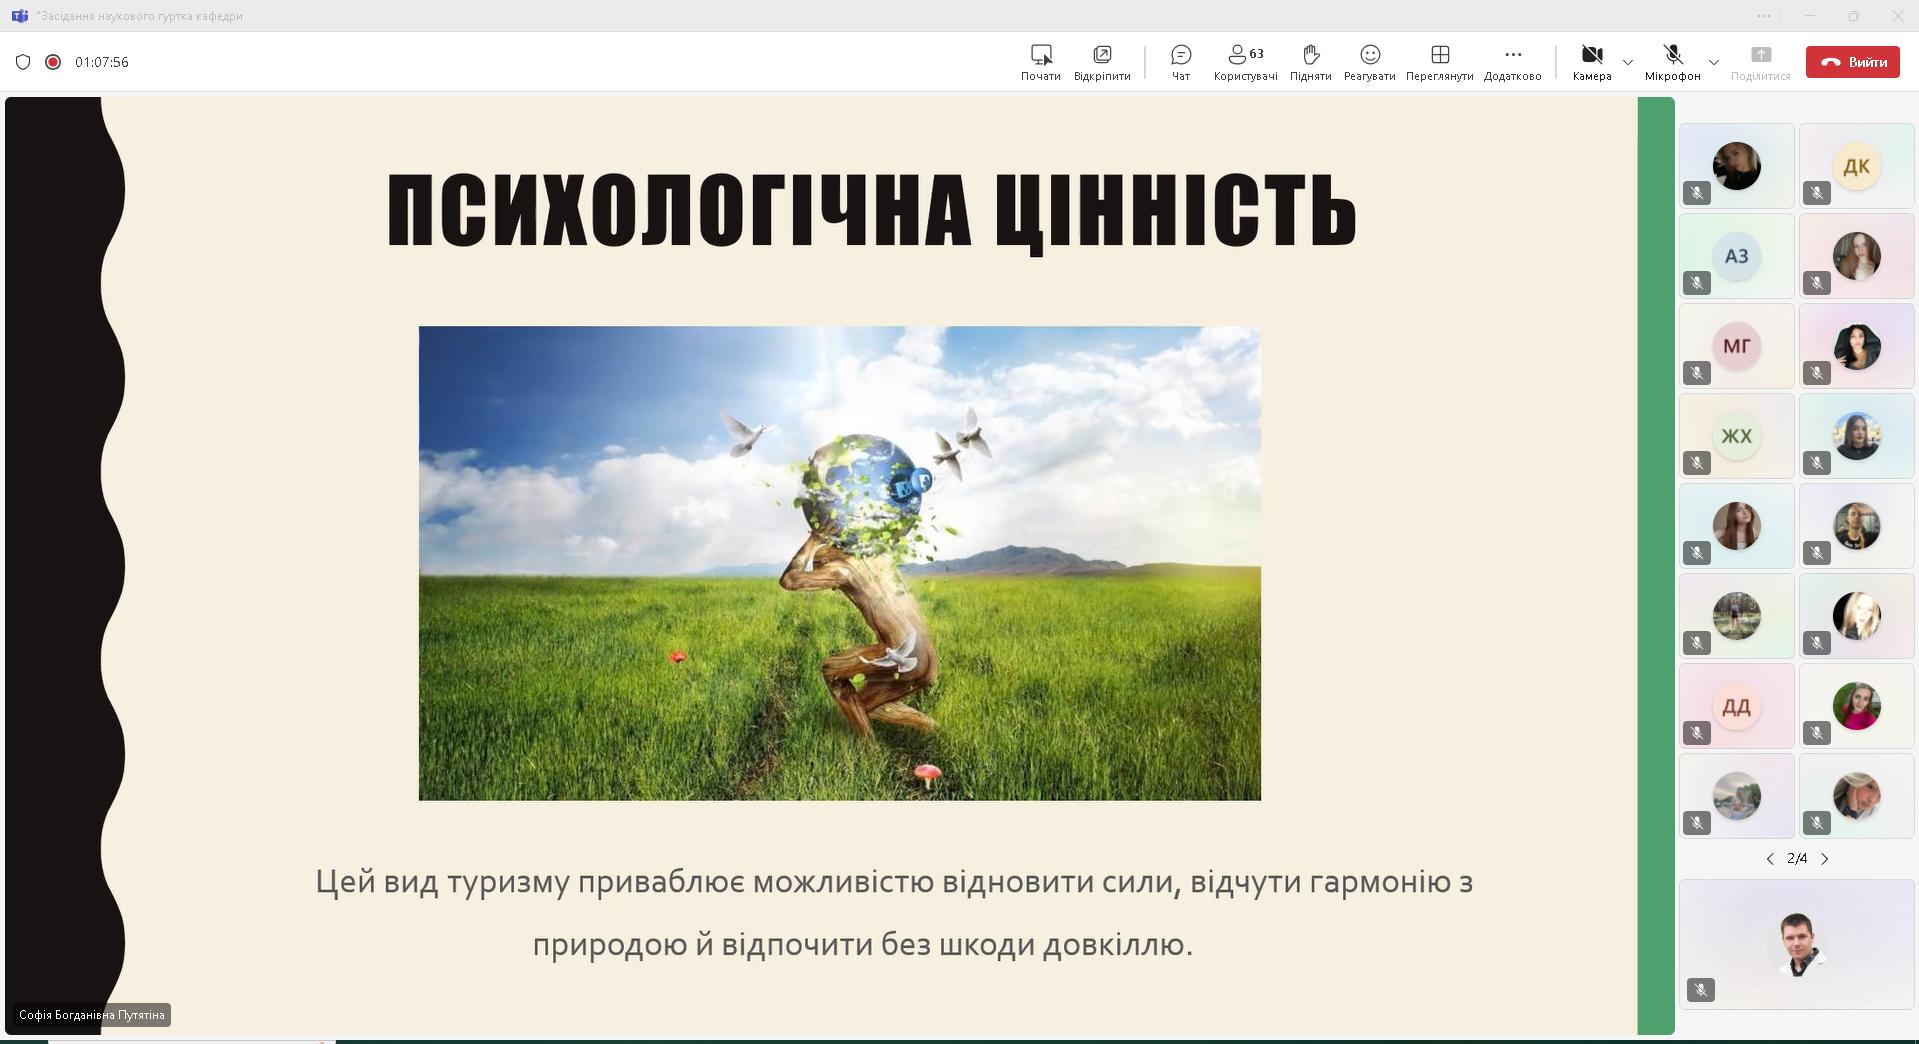The width and height of the screenshot is (1919, 1044).
Task: Unmute the Мікрофон
Action: coord(1672,62)
